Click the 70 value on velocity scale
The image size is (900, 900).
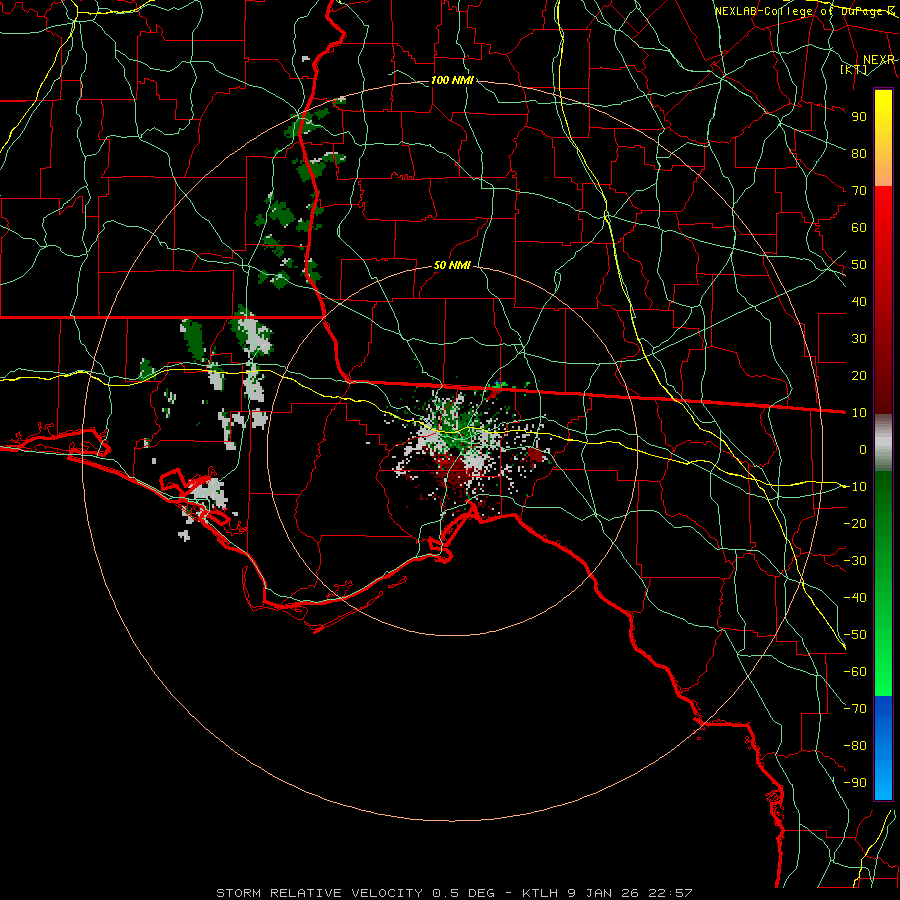click(859, 191)
